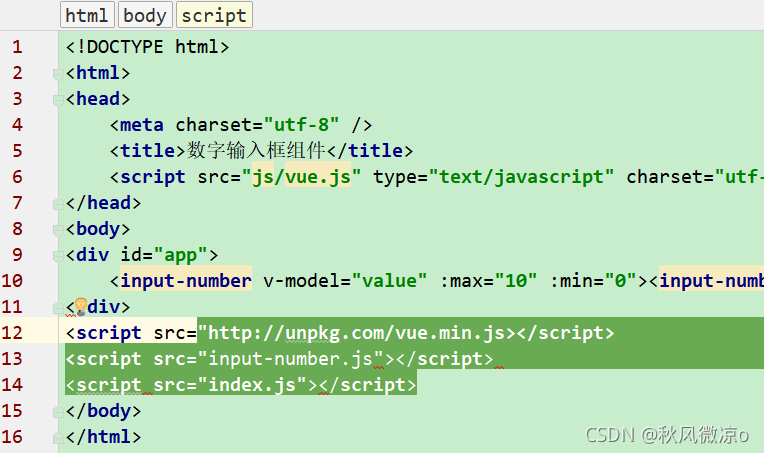This screenshot has height=453, width=764.
Task: Click the closing body tag on line 15
Action: (103, 411)
